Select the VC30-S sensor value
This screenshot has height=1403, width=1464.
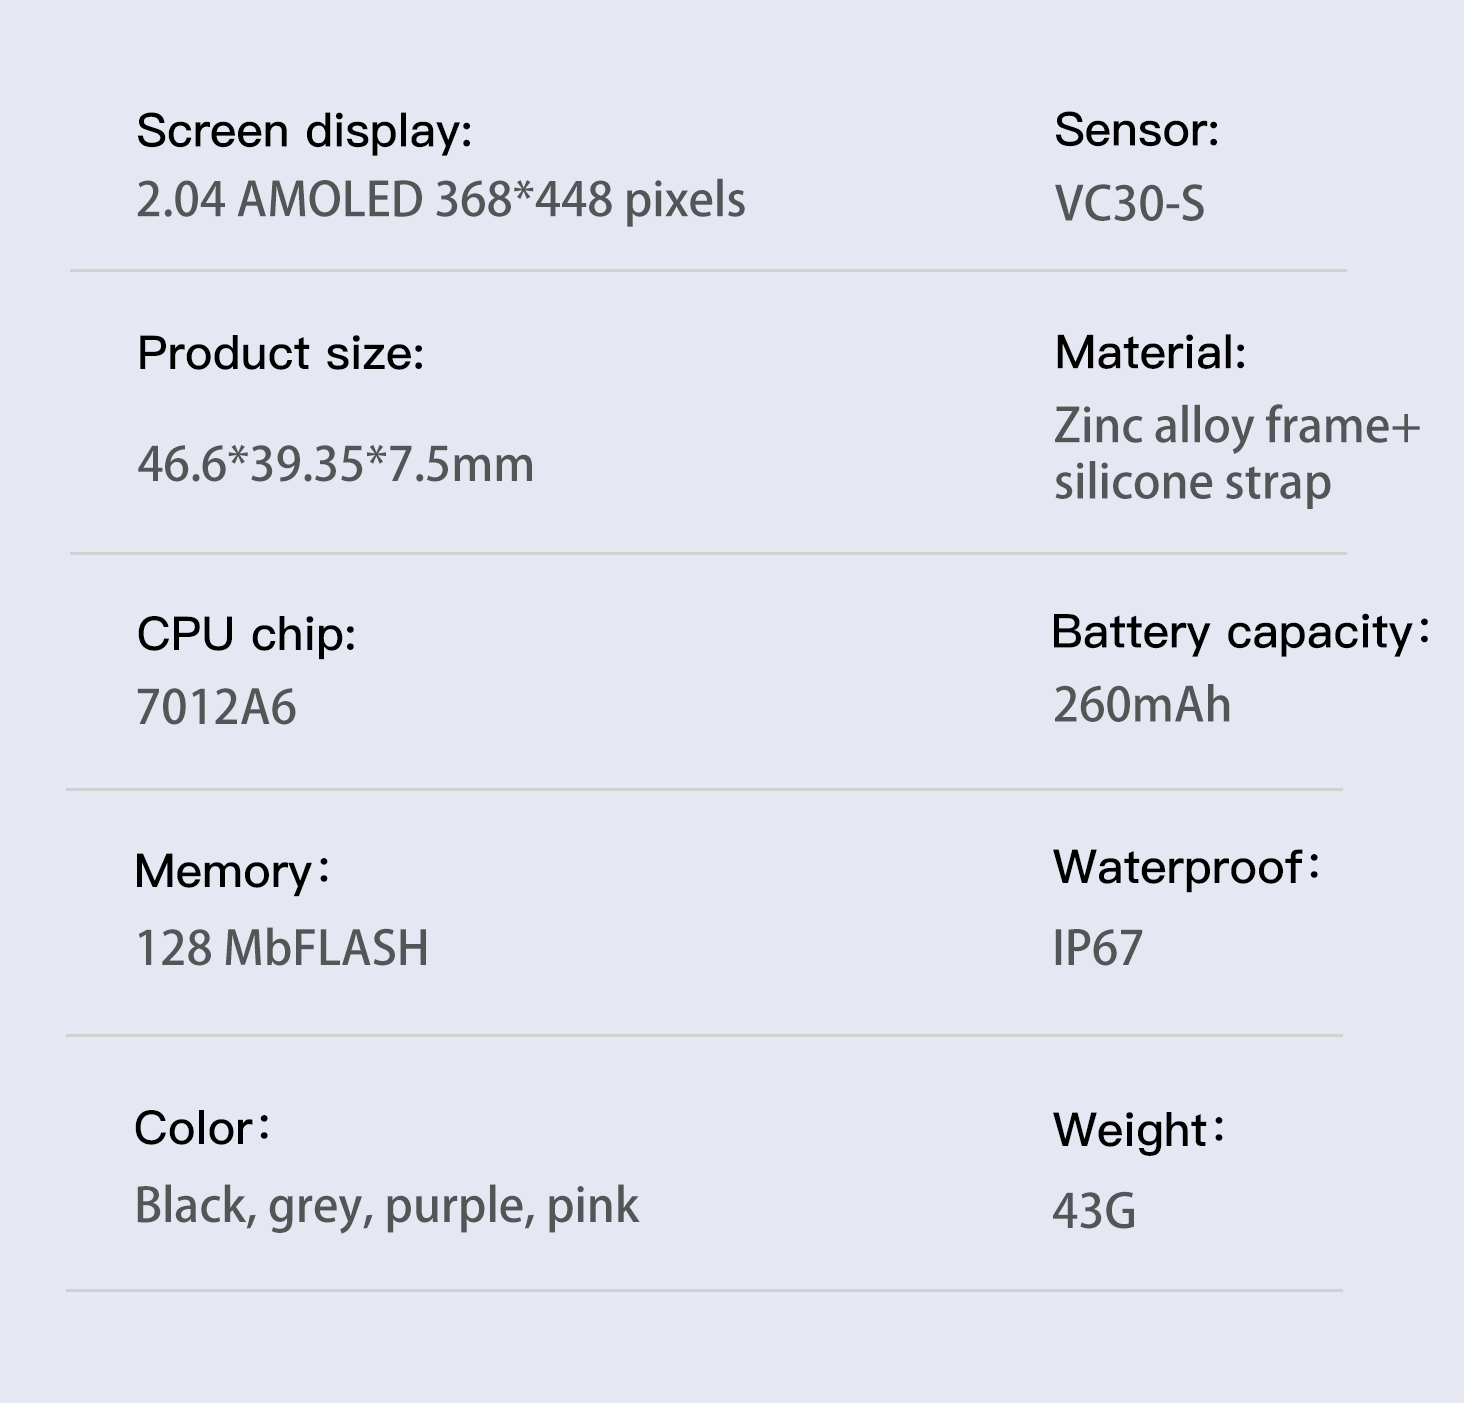(1129, 204)
